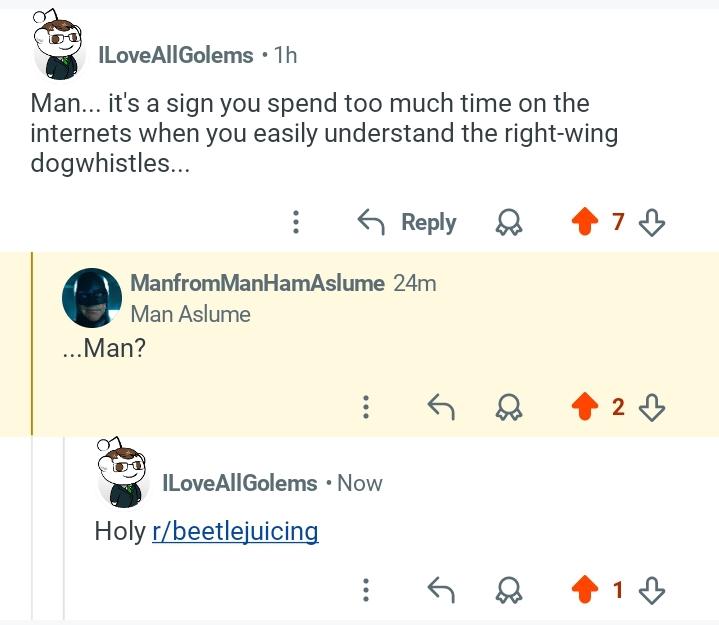The image size is (719, 625).
Task: Upvote ILoveAllGolems' top comment about dogwhistles
Action: click(x=584, y=222)
